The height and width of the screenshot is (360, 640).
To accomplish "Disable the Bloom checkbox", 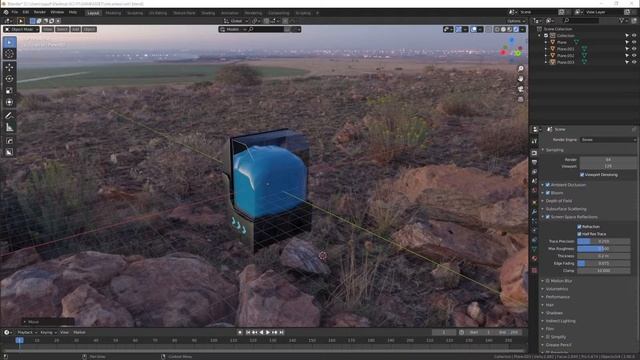I will tap(548, 193).
